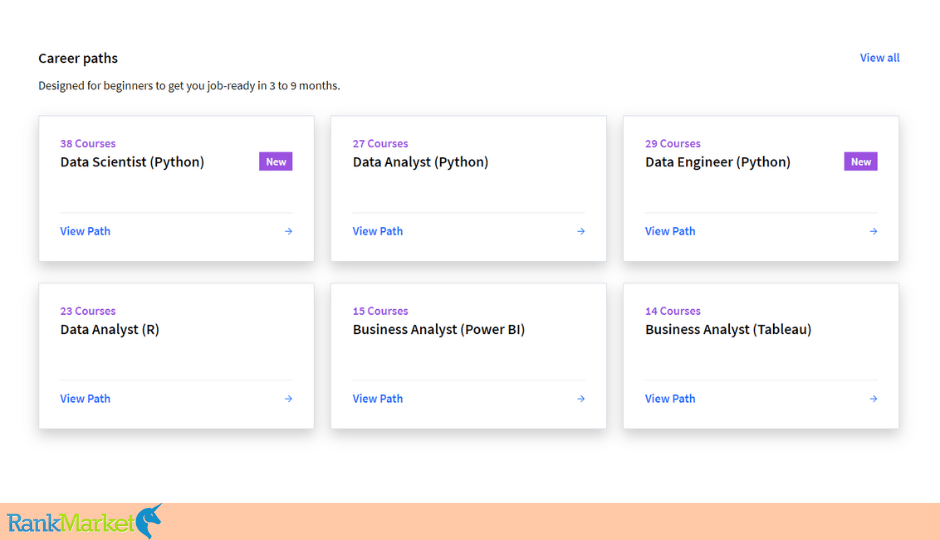Click the 38 Courses label
This screenshot has height=540, width=940.
(88, 143)
